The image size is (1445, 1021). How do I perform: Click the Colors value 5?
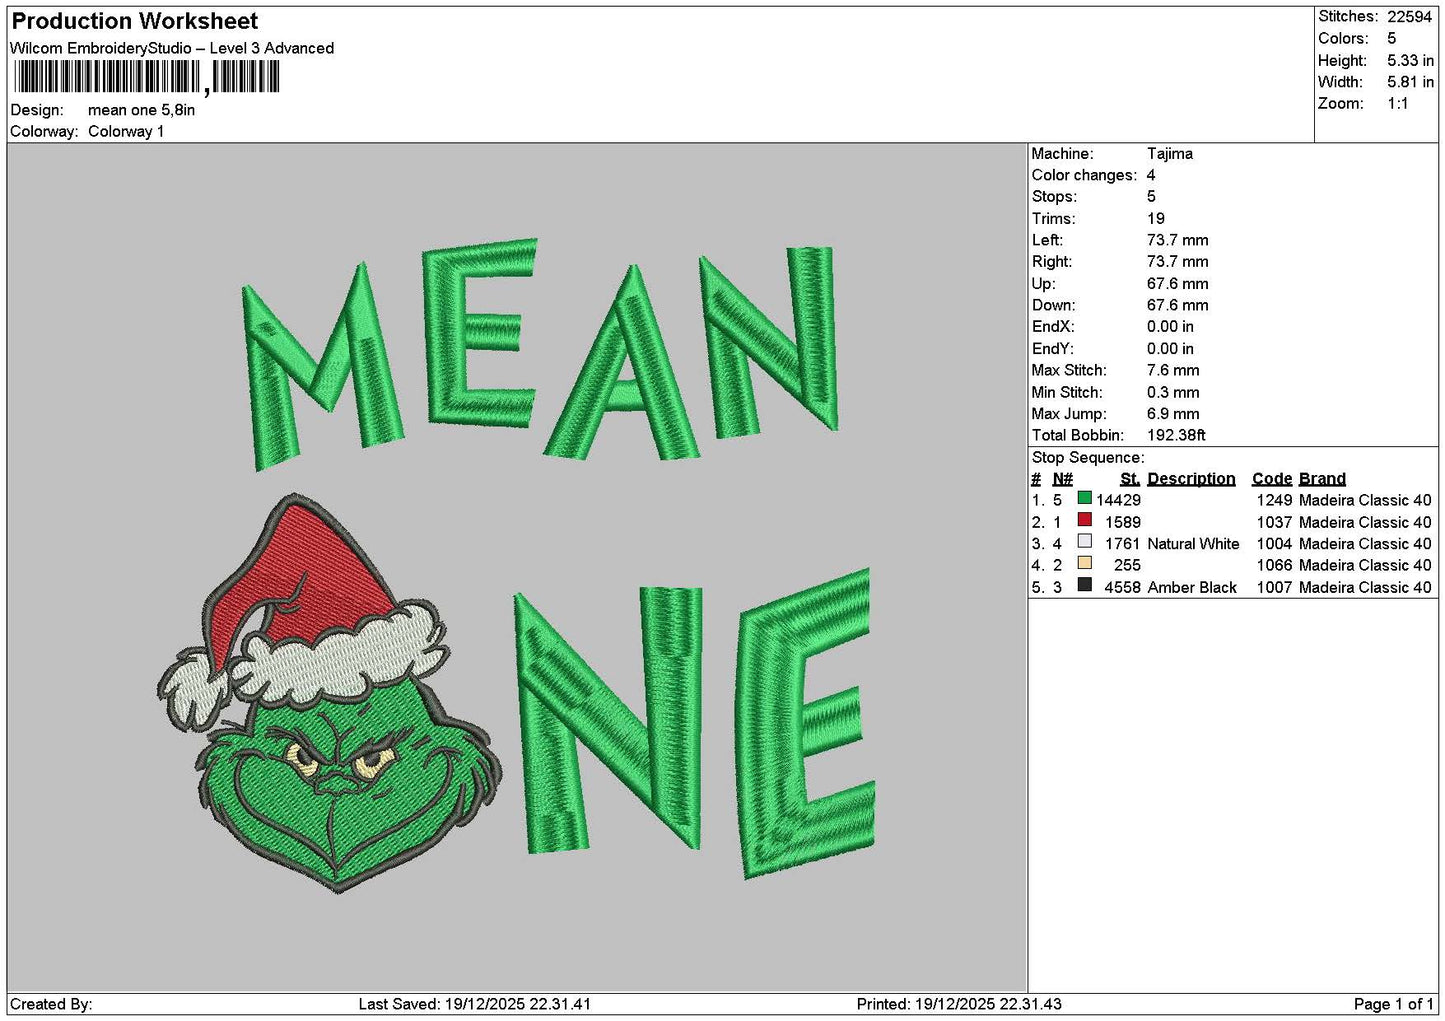pos(1391,38)
